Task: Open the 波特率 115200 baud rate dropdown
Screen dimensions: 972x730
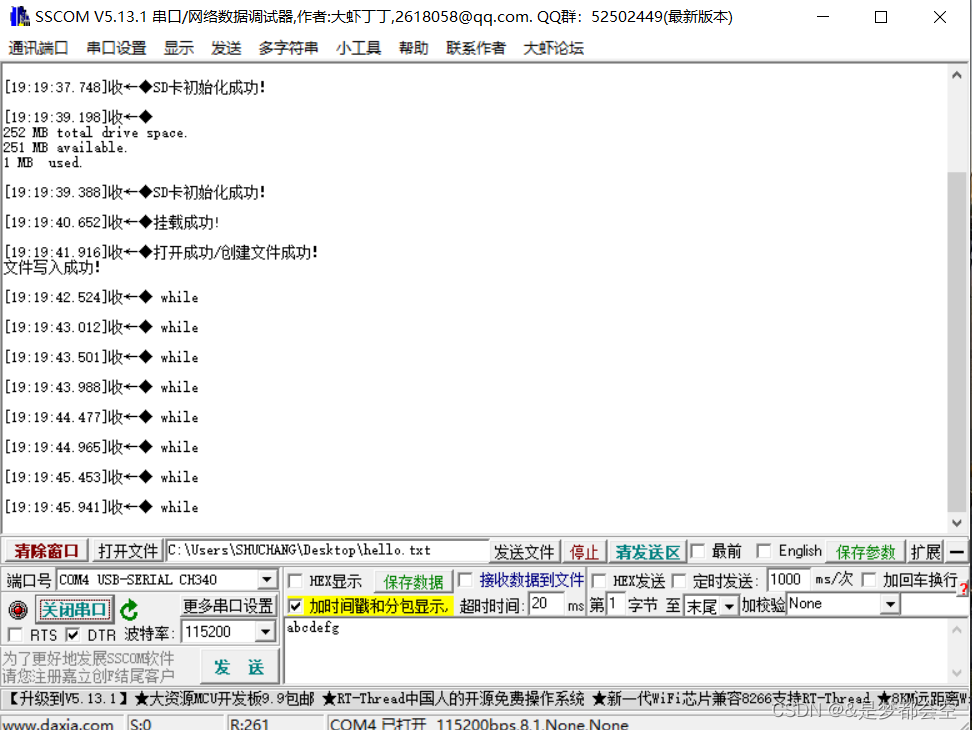Action: [266, 631]
